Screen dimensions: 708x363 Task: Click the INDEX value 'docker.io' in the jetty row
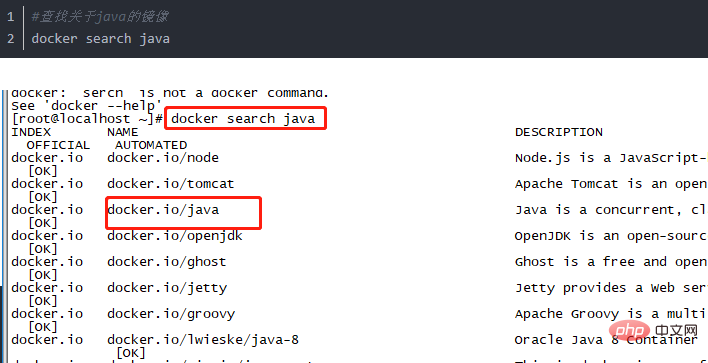point(47,288)
